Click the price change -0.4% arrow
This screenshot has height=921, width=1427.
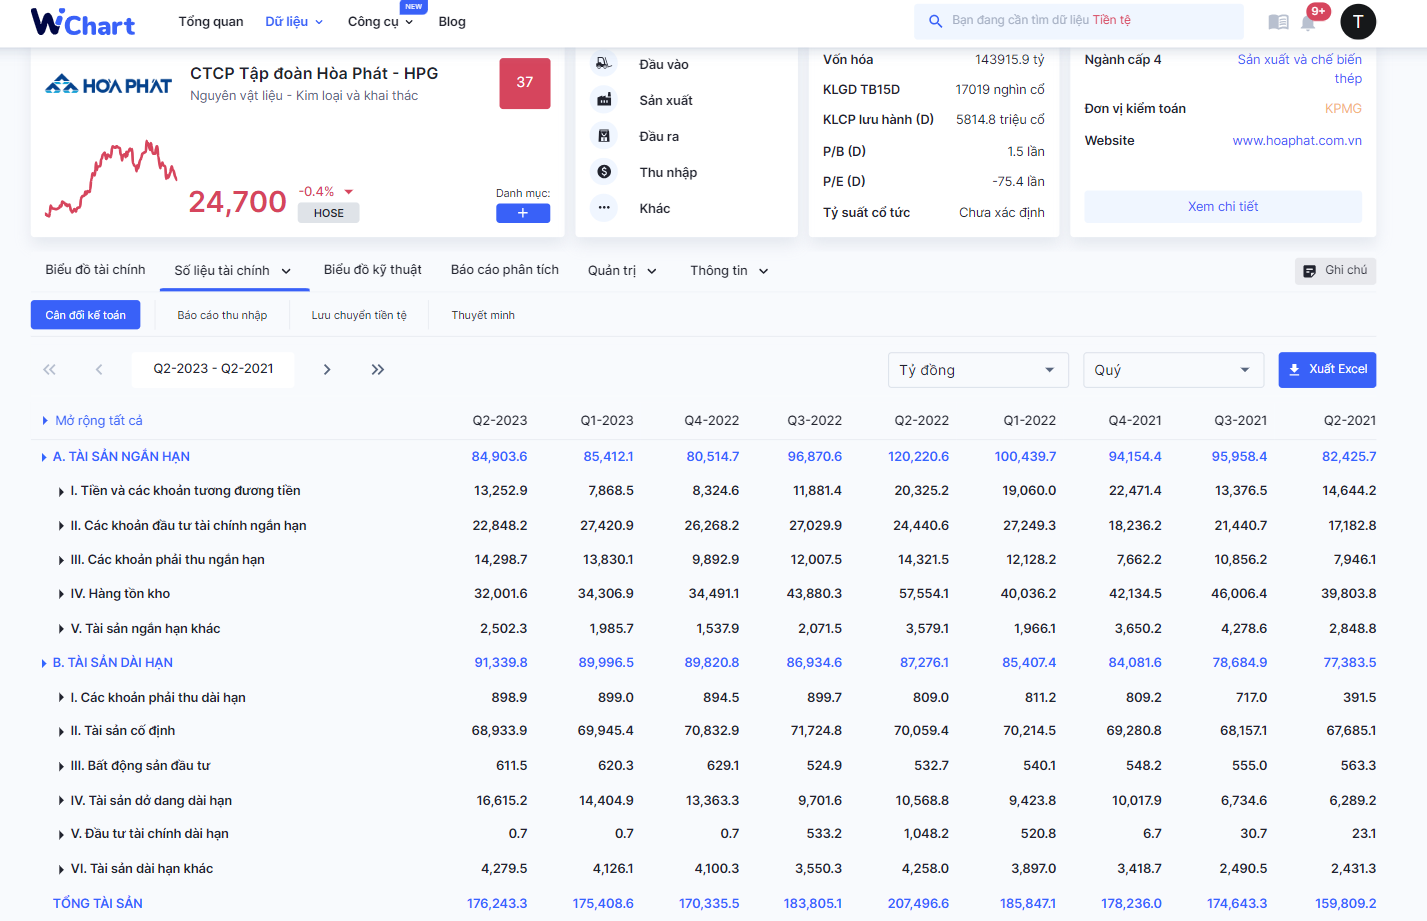click(349, 192)
